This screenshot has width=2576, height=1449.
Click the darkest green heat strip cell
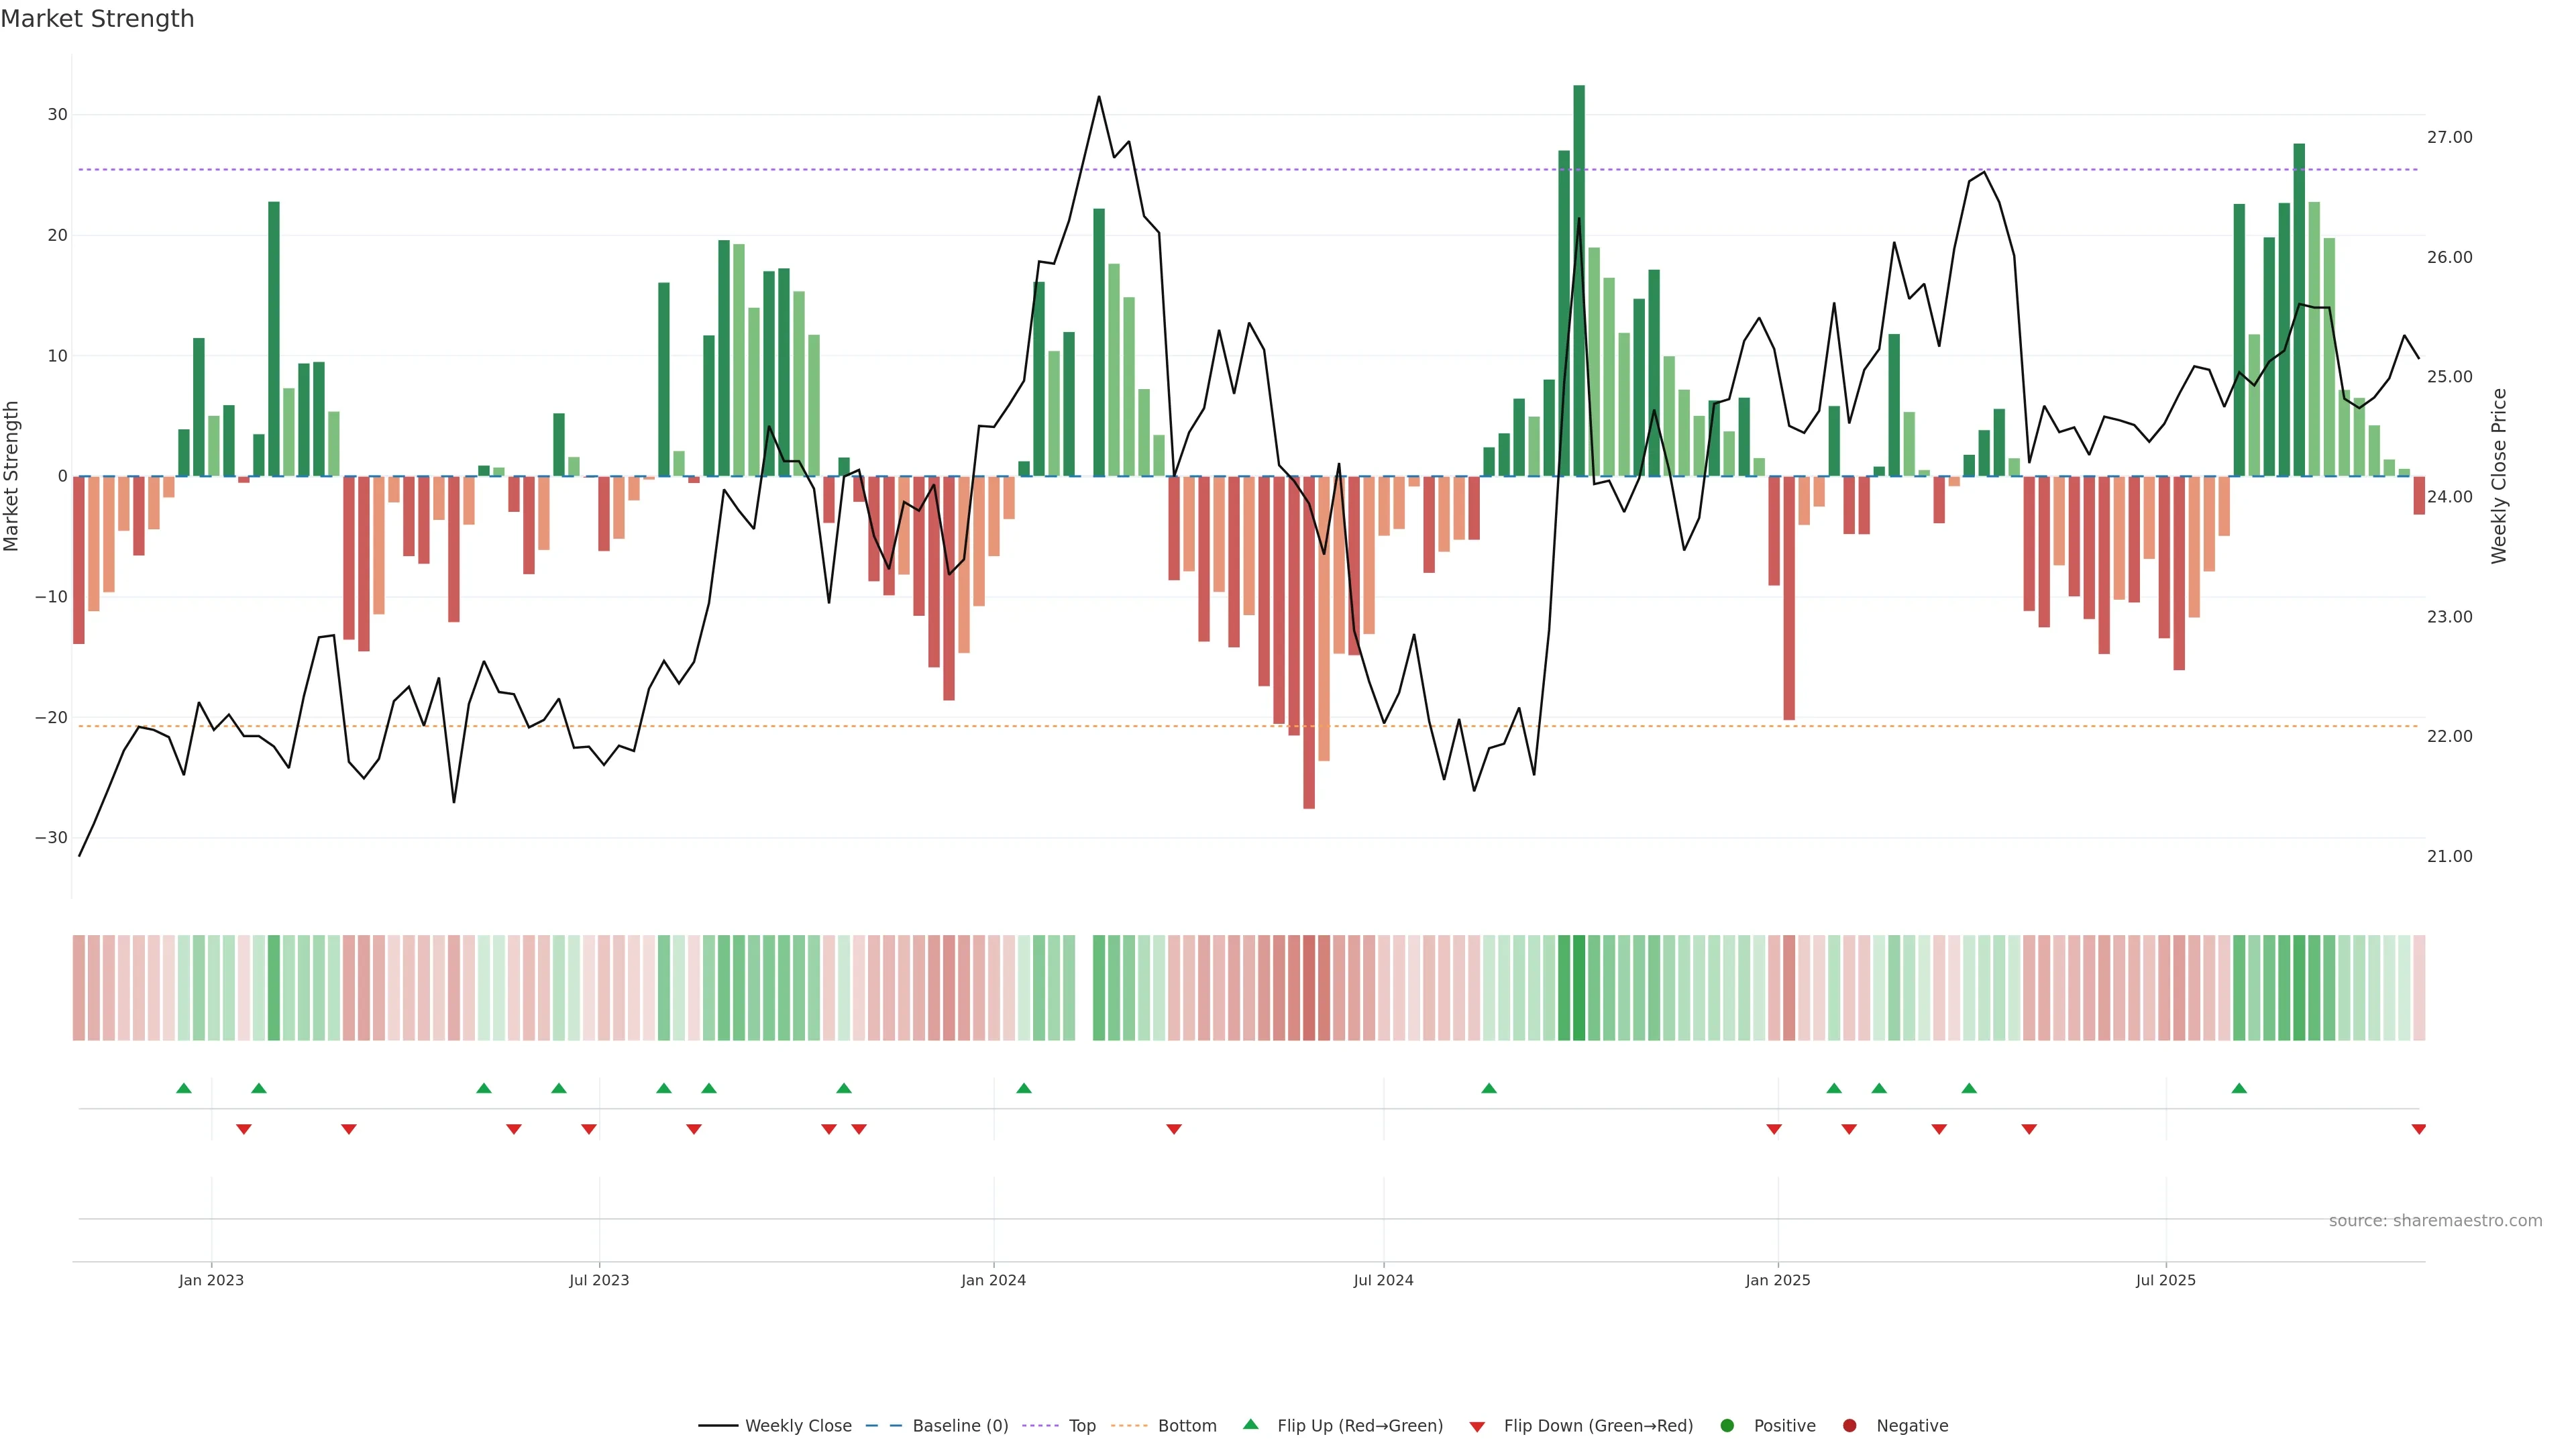pos(1579,988)
